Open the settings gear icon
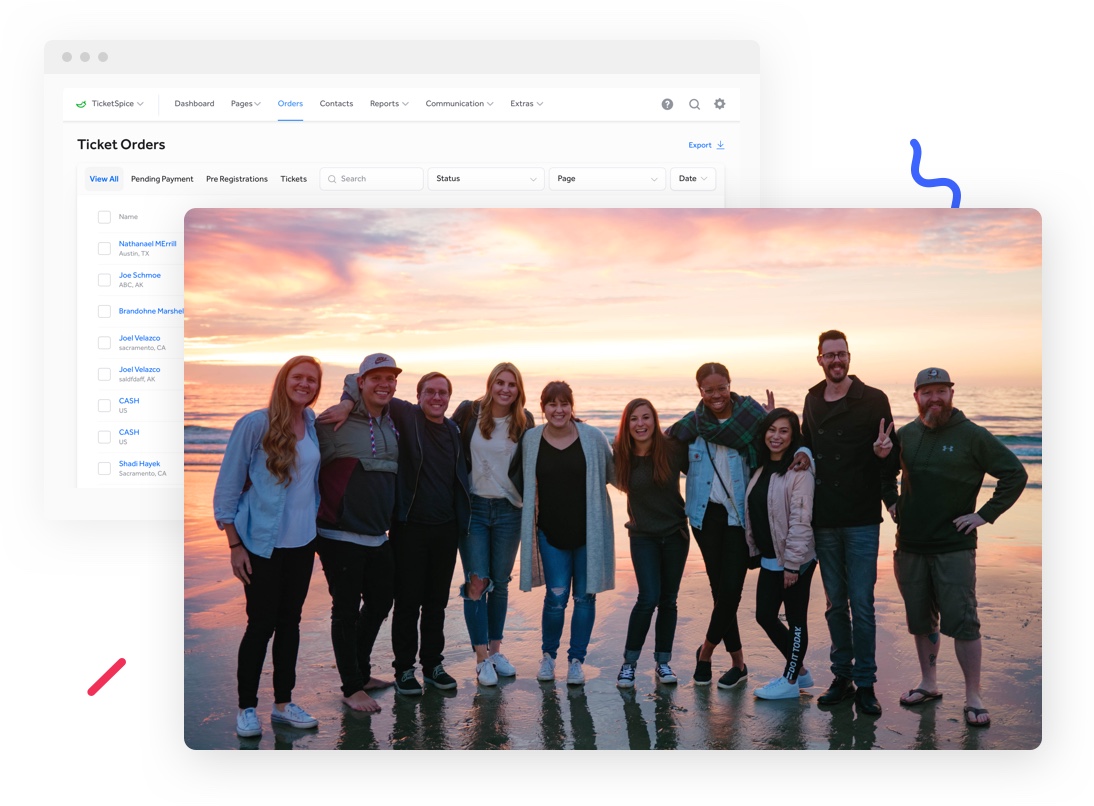Image resolution: width=1094 pixels, height=806 pixels. click(720, 103)
